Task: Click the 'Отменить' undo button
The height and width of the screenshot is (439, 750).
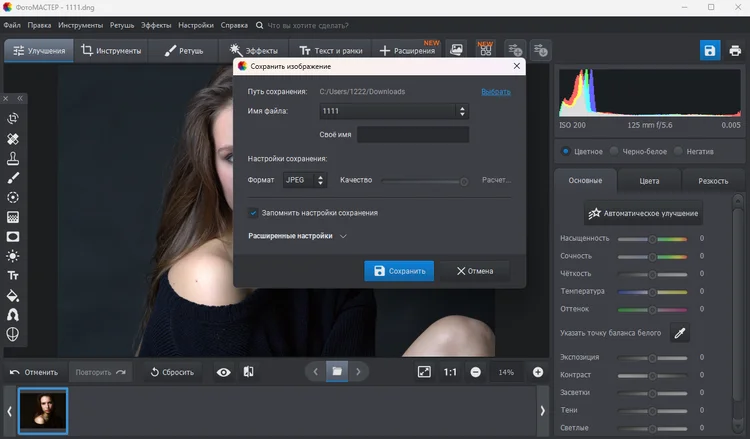Action: (x=33, y=372)
